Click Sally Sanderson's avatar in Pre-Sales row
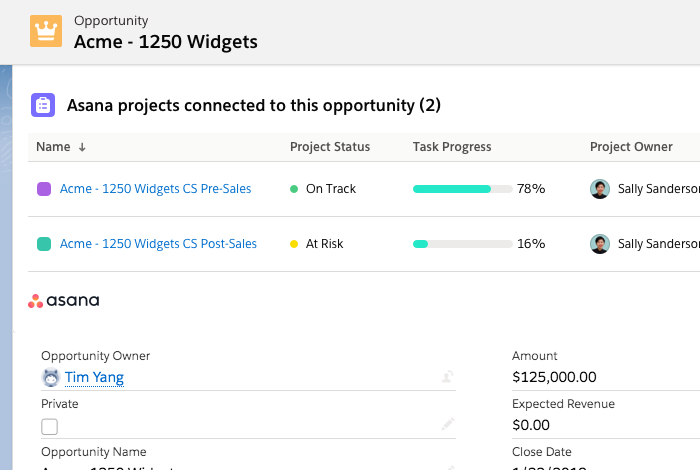Viewport: 700px width, 470px height. coord(600,189)
